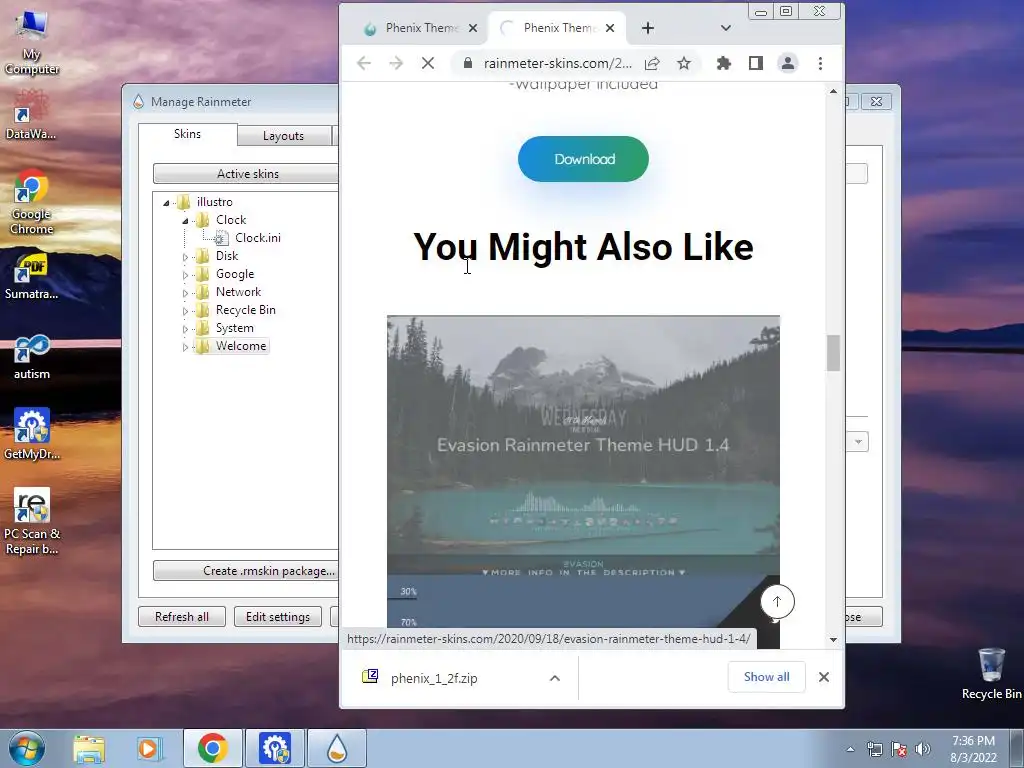Click Show all downloads
The width and height of the screenshot is (1024, 768).
click(766, 677)
